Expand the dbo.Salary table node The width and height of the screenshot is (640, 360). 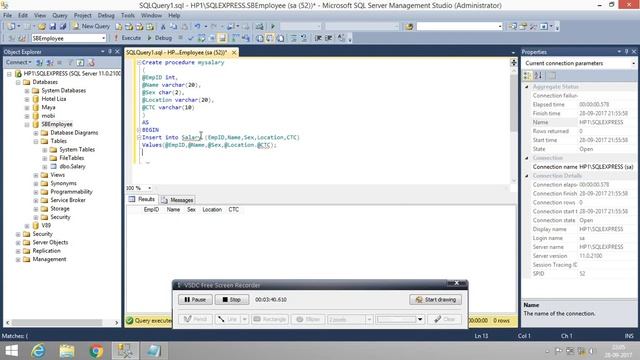click(x=45, y=167)
